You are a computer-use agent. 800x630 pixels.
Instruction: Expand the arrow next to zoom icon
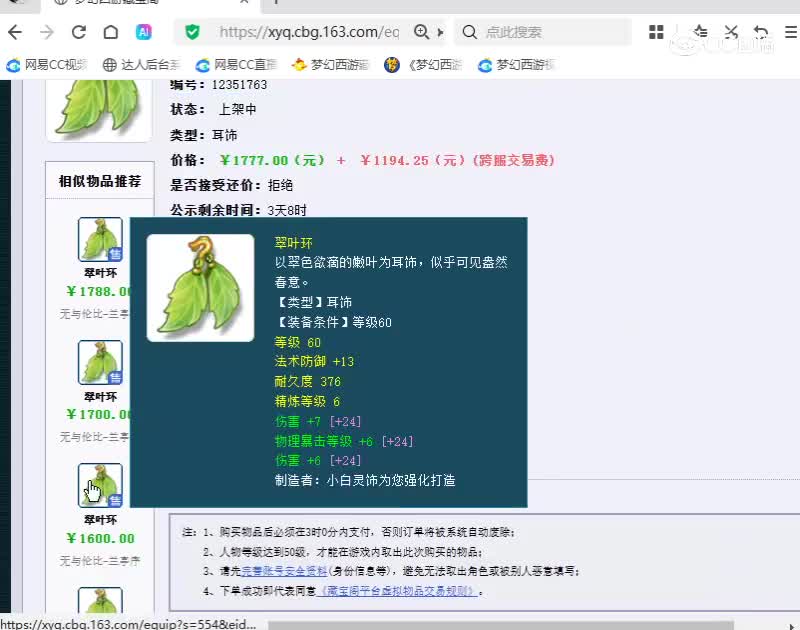click(440, 32)
